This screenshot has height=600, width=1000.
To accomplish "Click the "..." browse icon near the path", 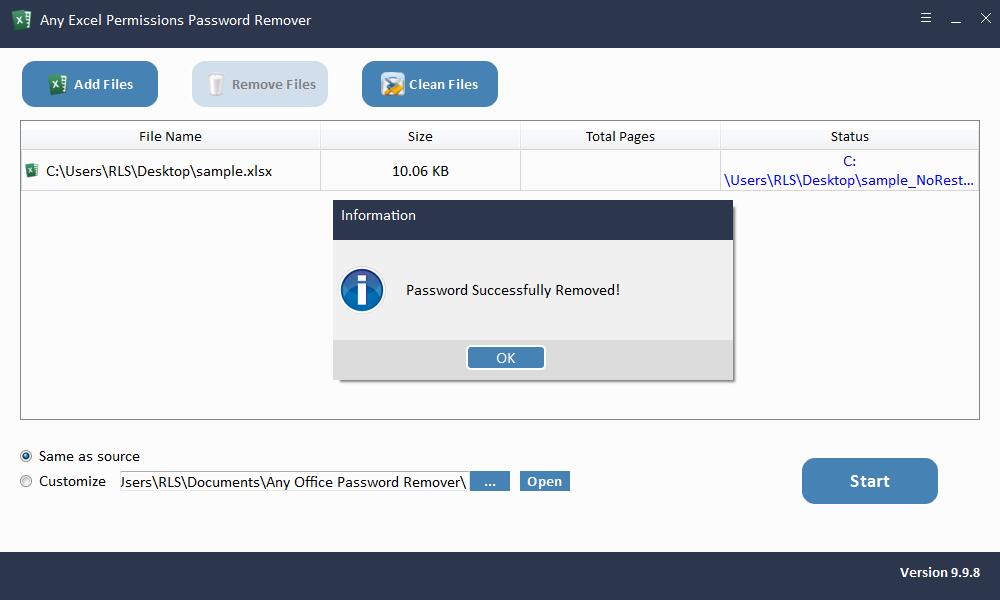I will pos(489,481).
